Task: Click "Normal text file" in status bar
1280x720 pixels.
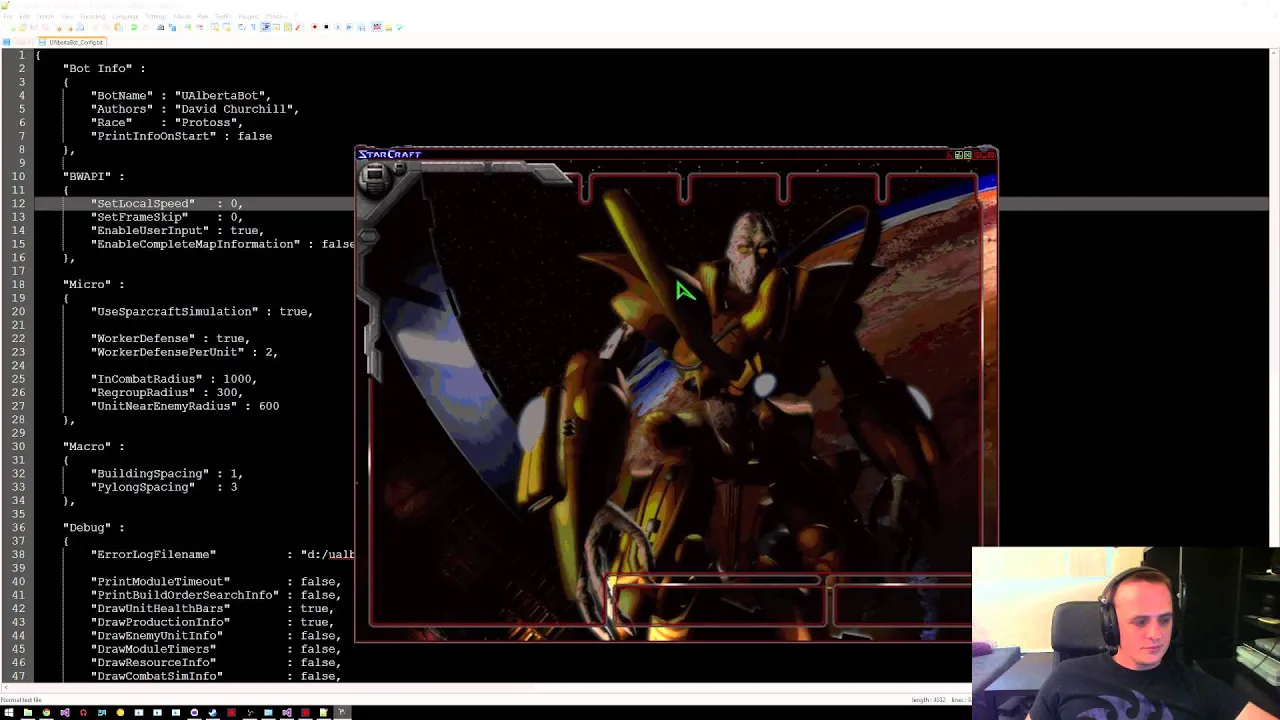Action: (21, 700)
